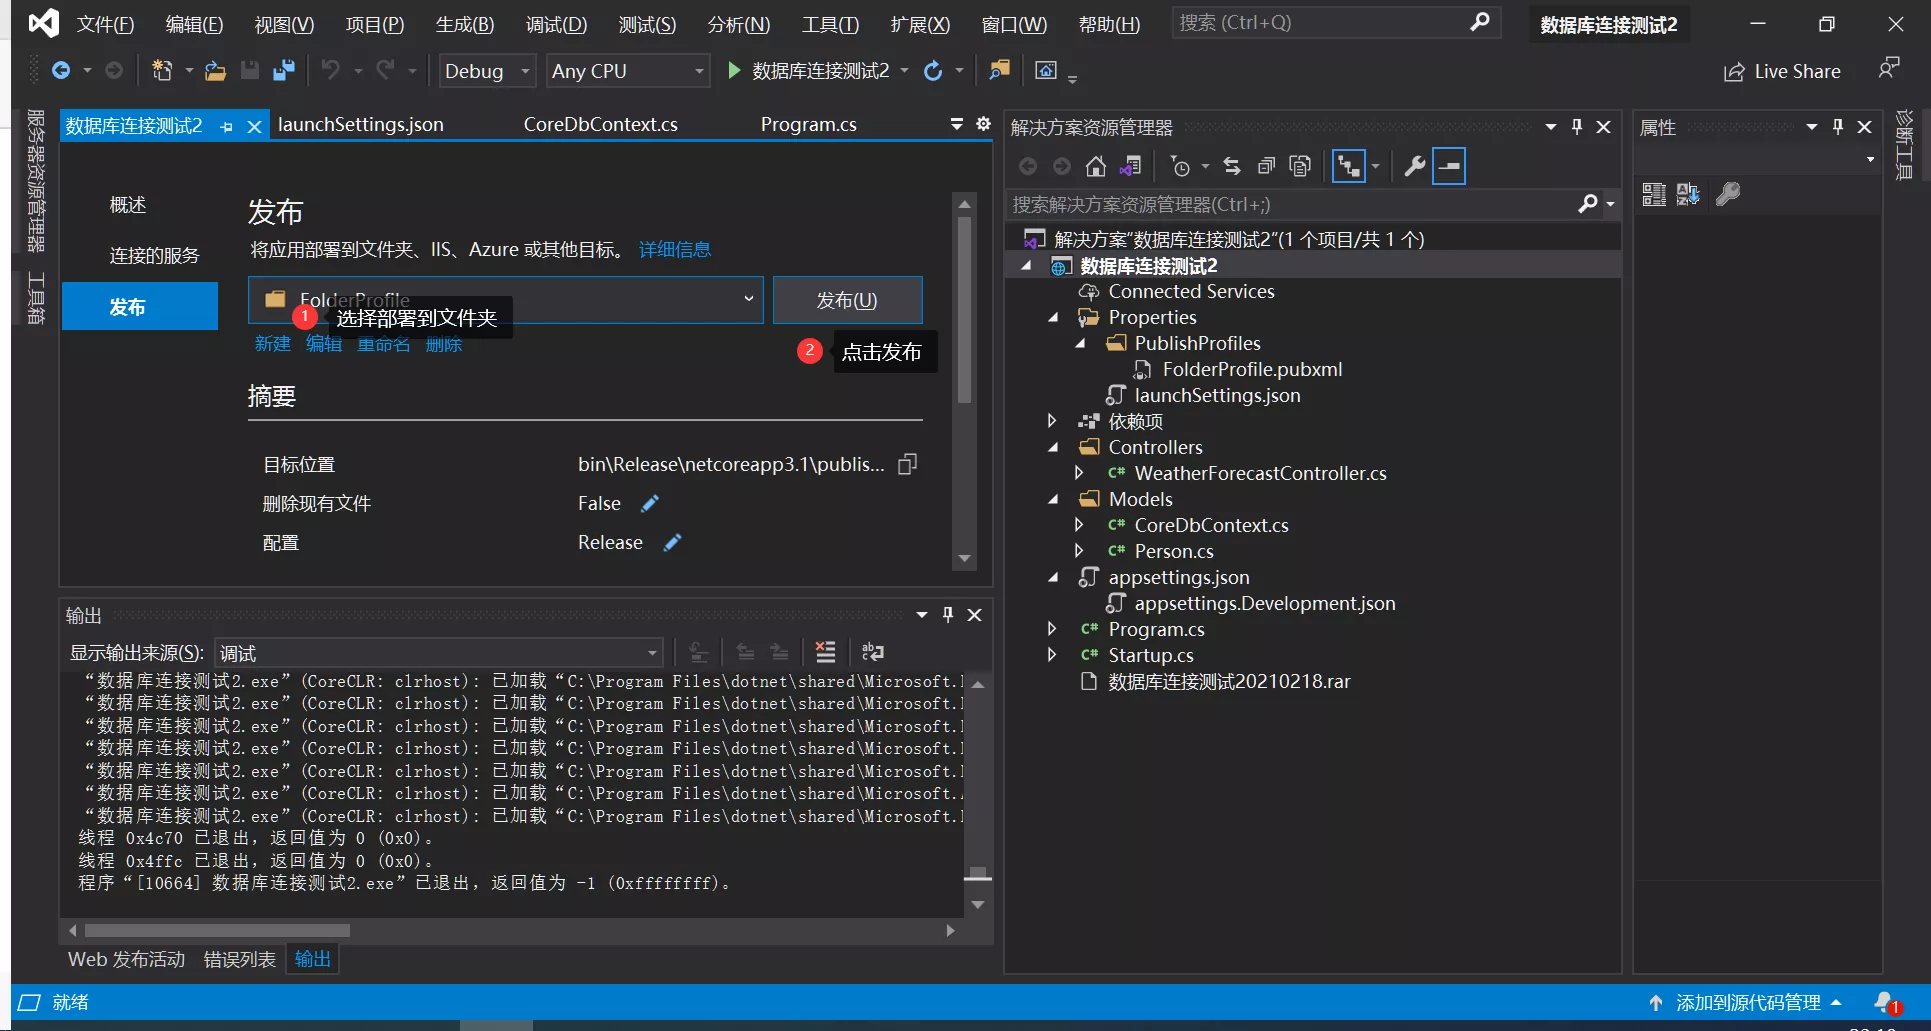Clear all output with the red X list icon
This screenshot has width=1931, height=1031.
coord(825,652)
